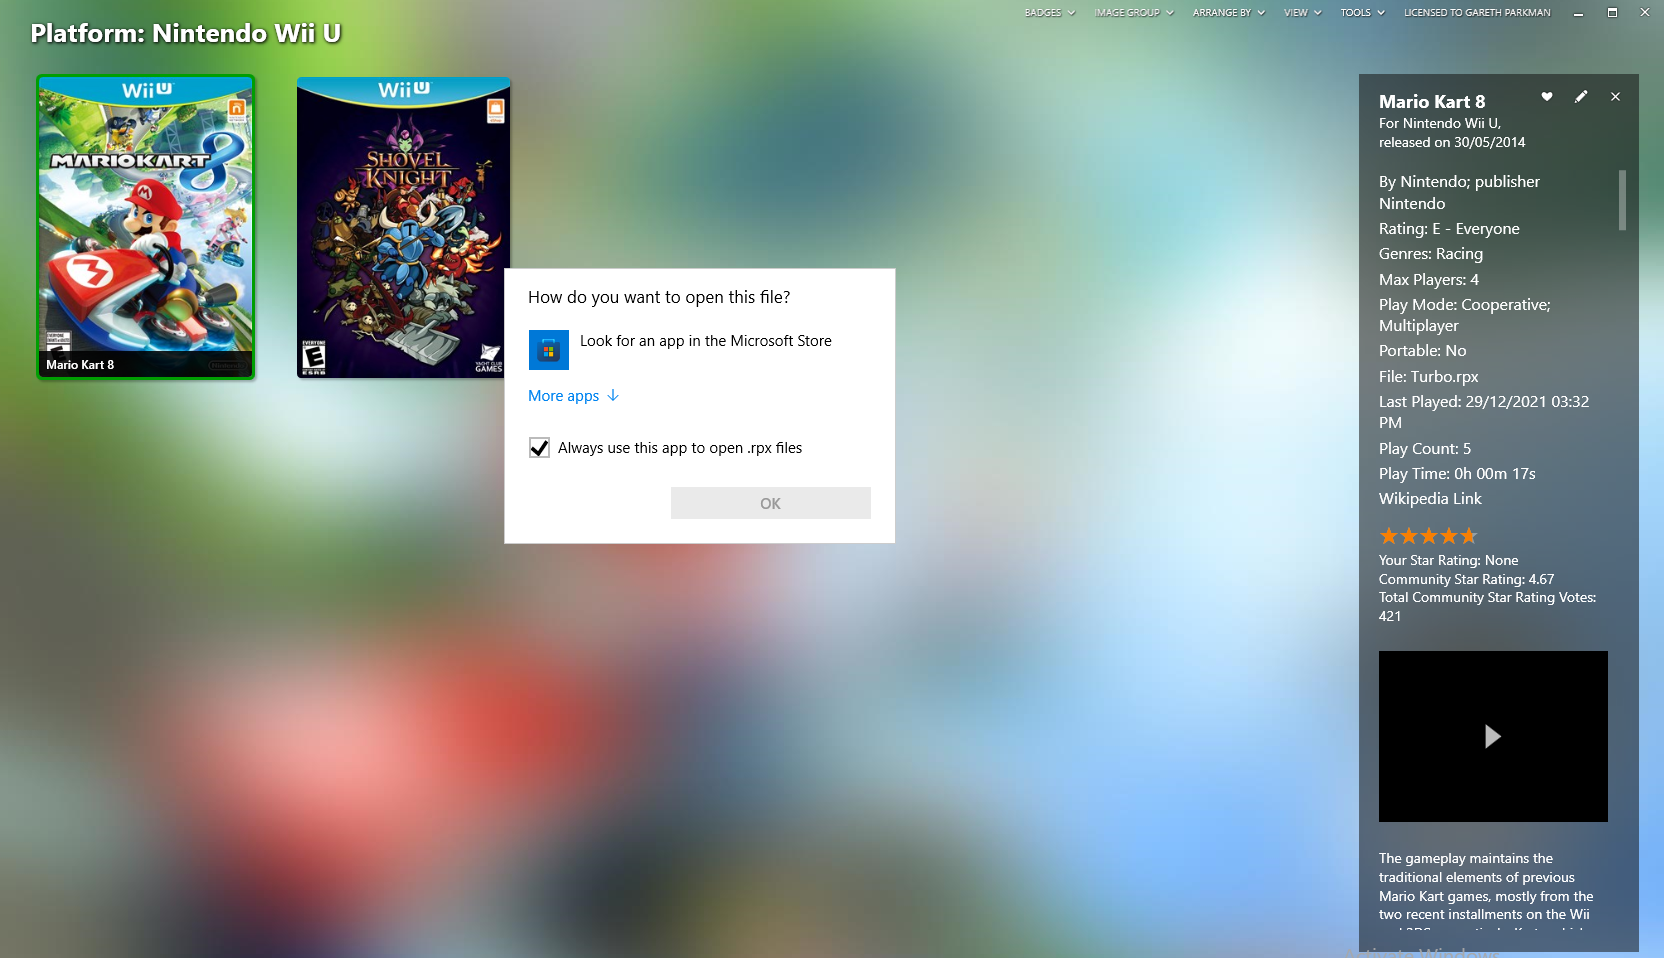The image size is (1664, 958).
Task: Open the Tools menu
Action: tap(1362, 13)
